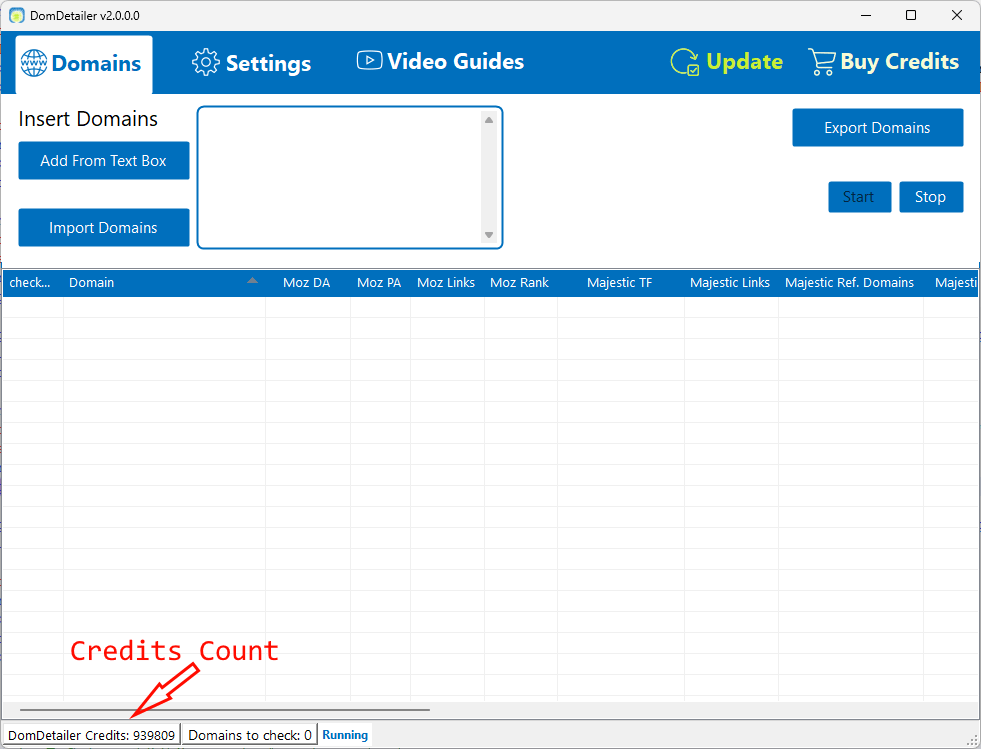Click the refresh icon beside Update
The image size is (981, 749).
(685, 62)
